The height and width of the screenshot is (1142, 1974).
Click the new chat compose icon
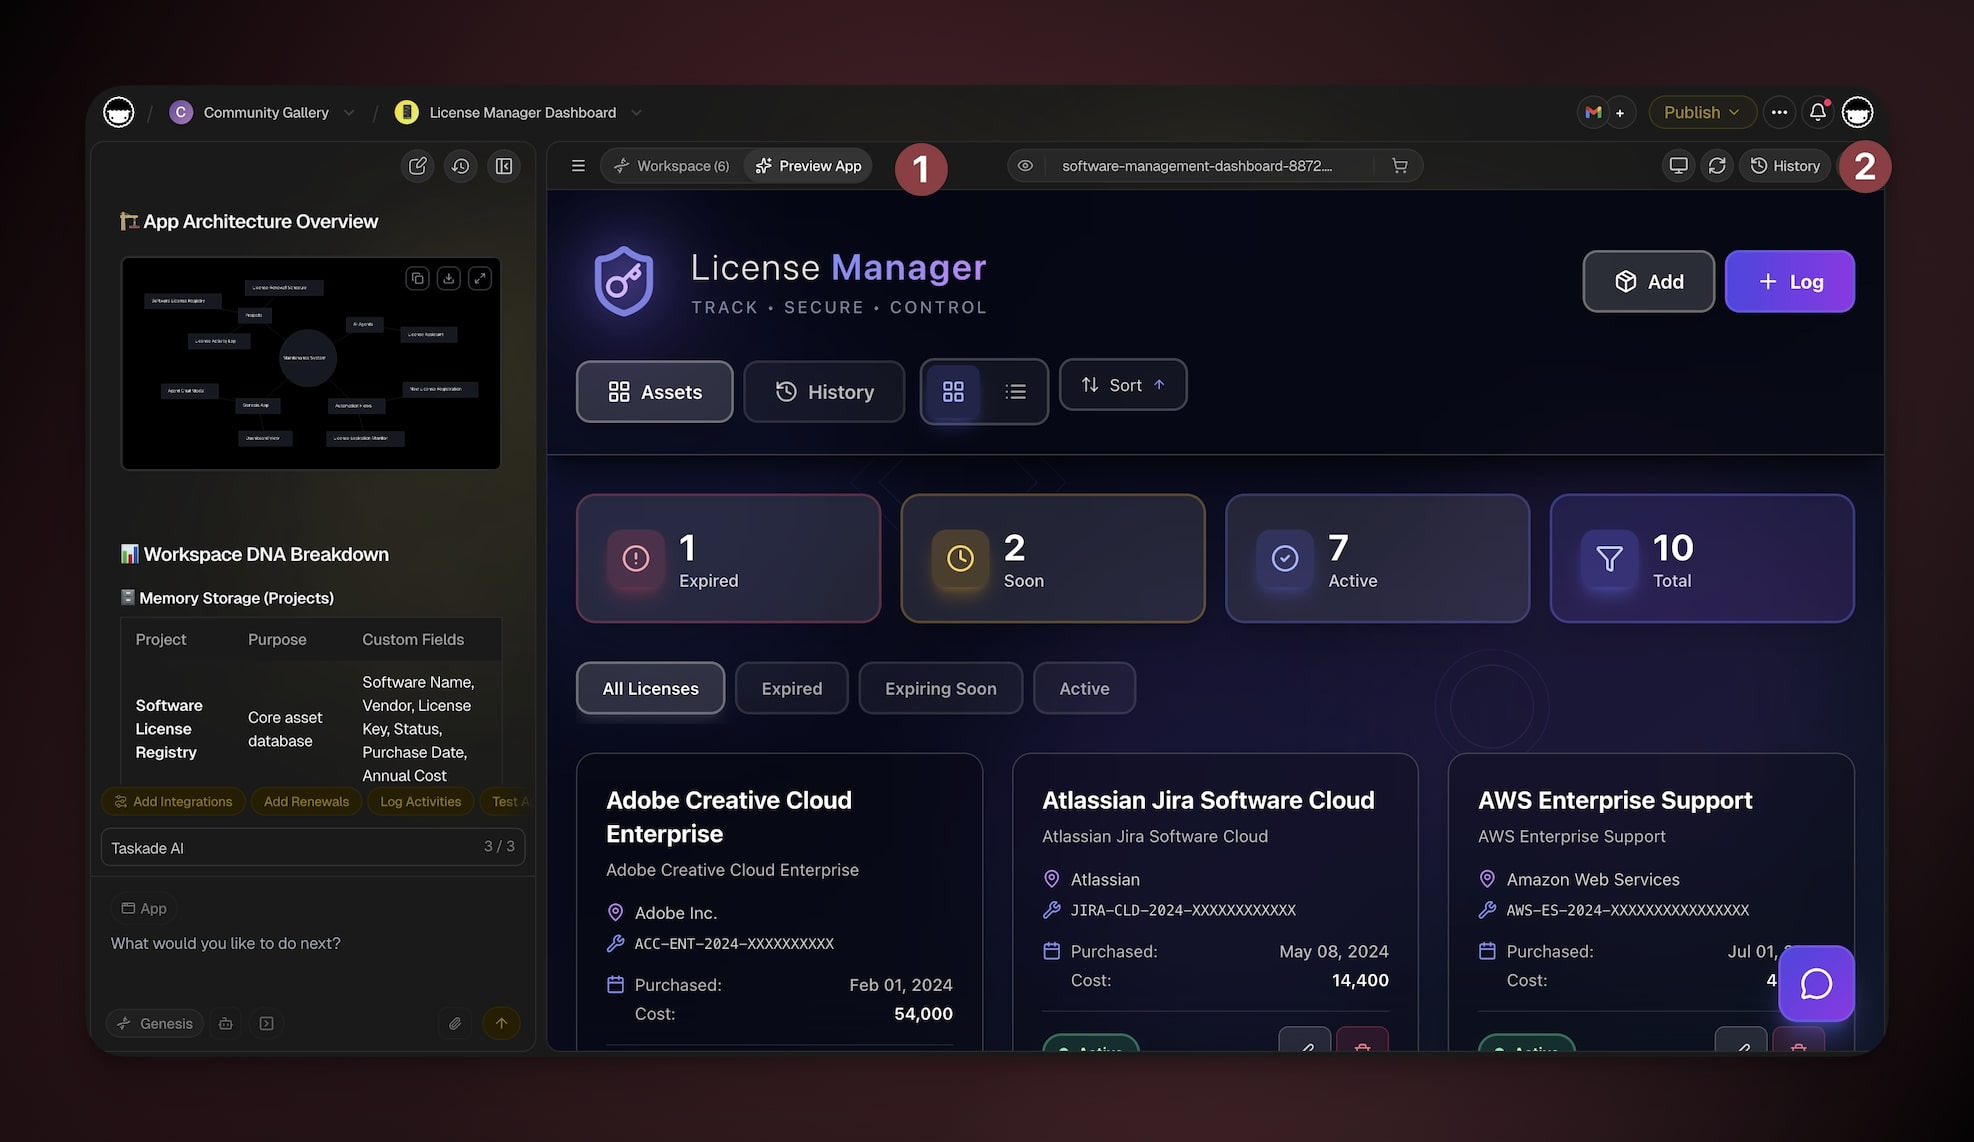pos(418,166)
